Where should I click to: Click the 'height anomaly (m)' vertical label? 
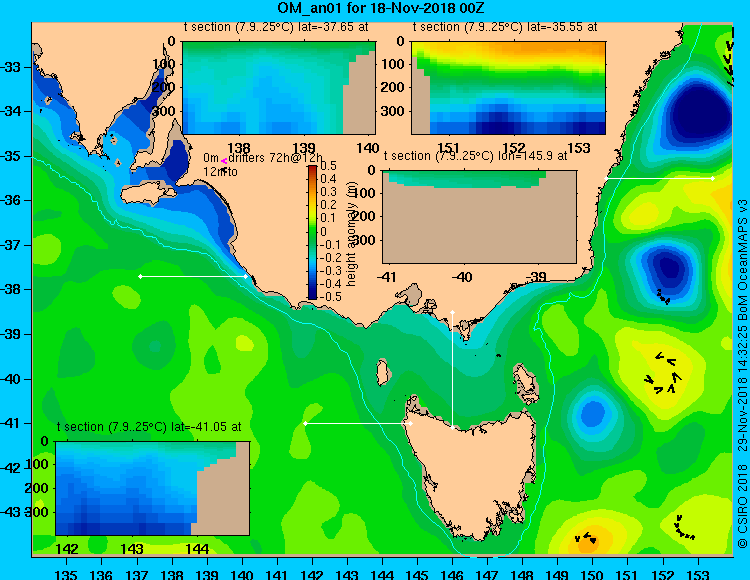click(352, 233)
